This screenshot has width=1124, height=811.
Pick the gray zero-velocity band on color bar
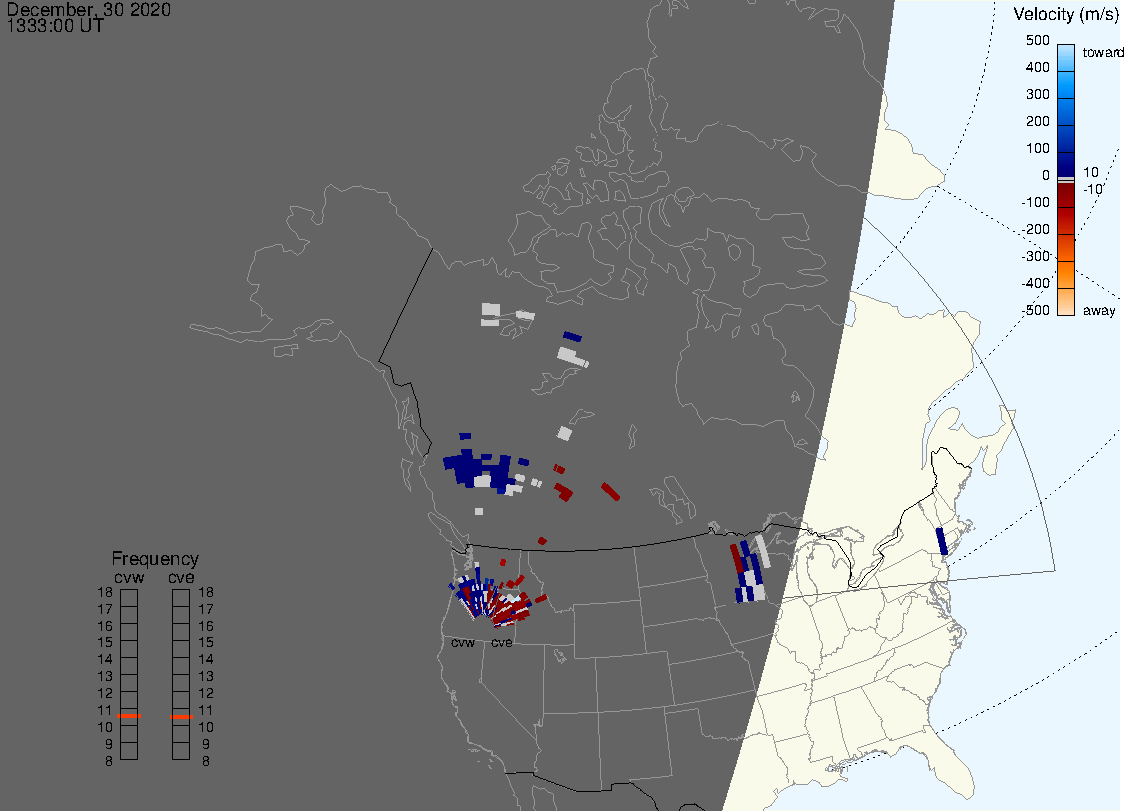pos(1066,179)
